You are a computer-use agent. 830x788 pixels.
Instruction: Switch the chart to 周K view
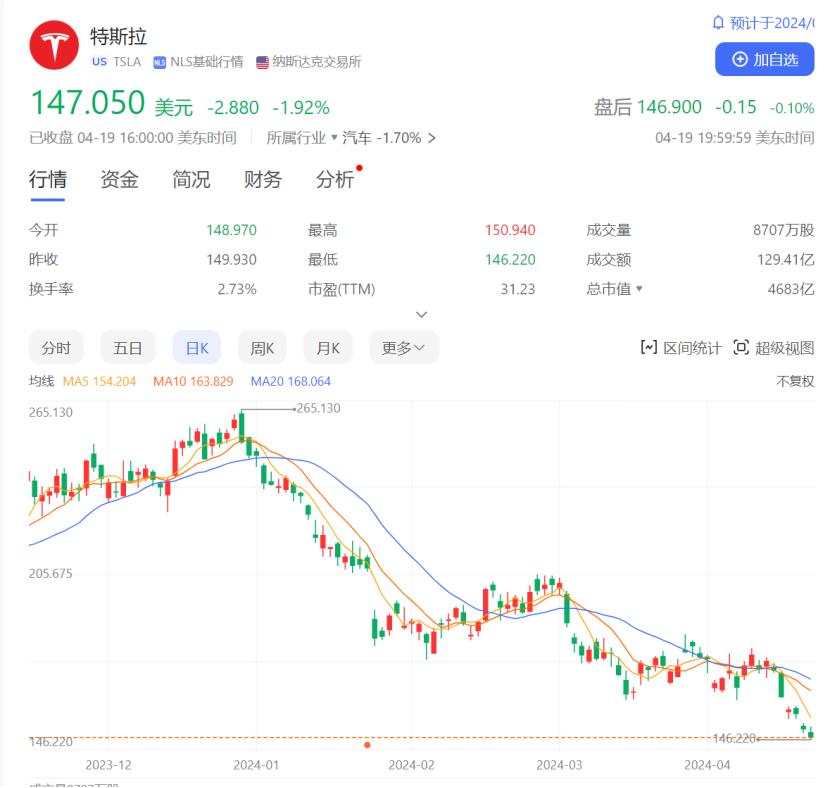[261, 347]
